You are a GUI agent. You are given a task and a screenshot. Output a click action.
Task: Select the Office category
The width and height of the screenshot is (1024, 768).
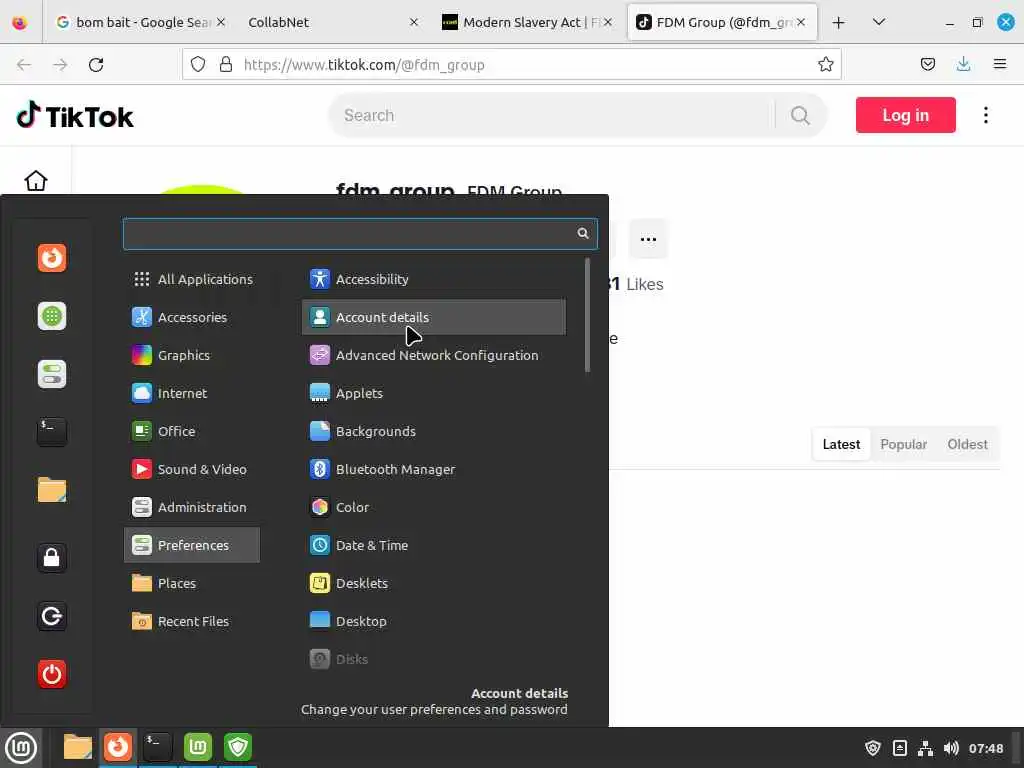[x=192, y=431]
